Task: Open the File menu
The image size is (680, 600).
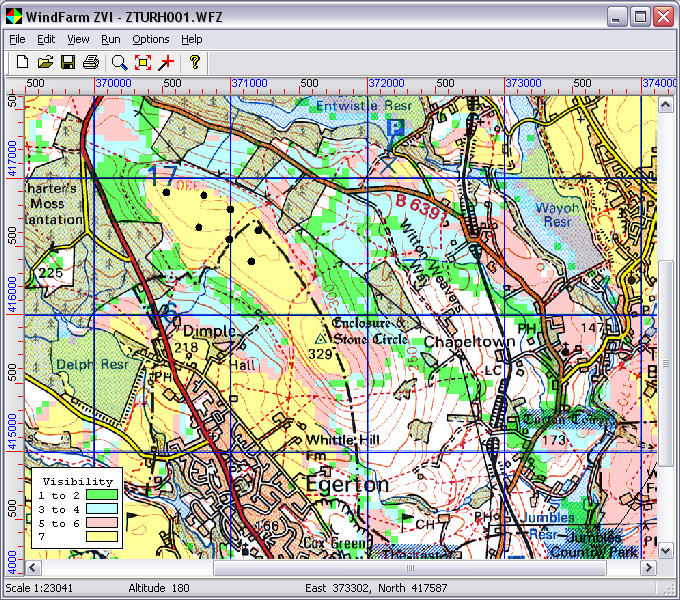Action: (17, 39)
